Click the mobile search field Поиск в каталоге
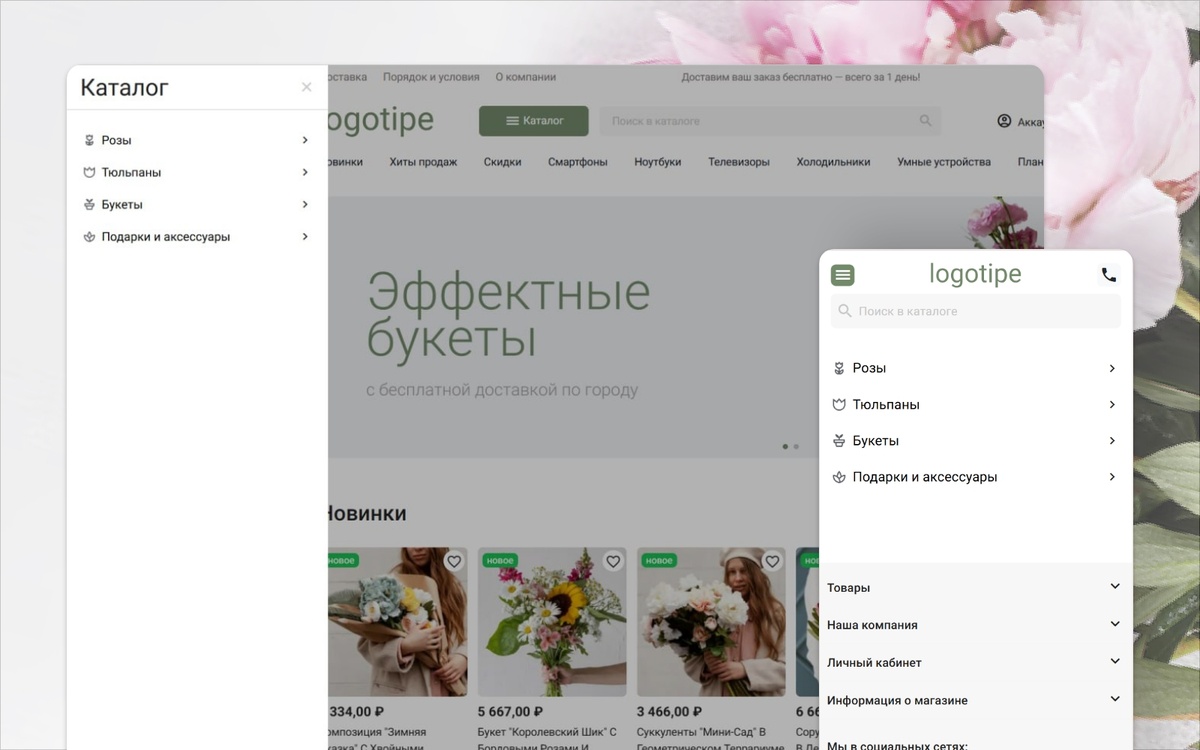 [976, 311]
